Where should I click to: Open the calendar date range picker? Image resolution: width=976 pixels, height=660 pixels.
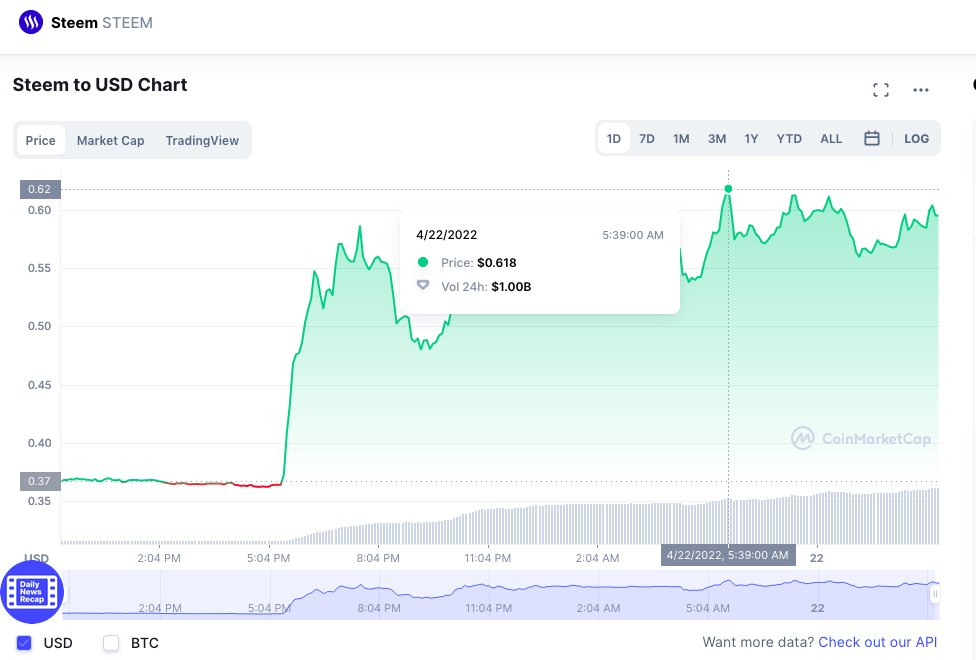pyautogui.click(x=871, y=138)
